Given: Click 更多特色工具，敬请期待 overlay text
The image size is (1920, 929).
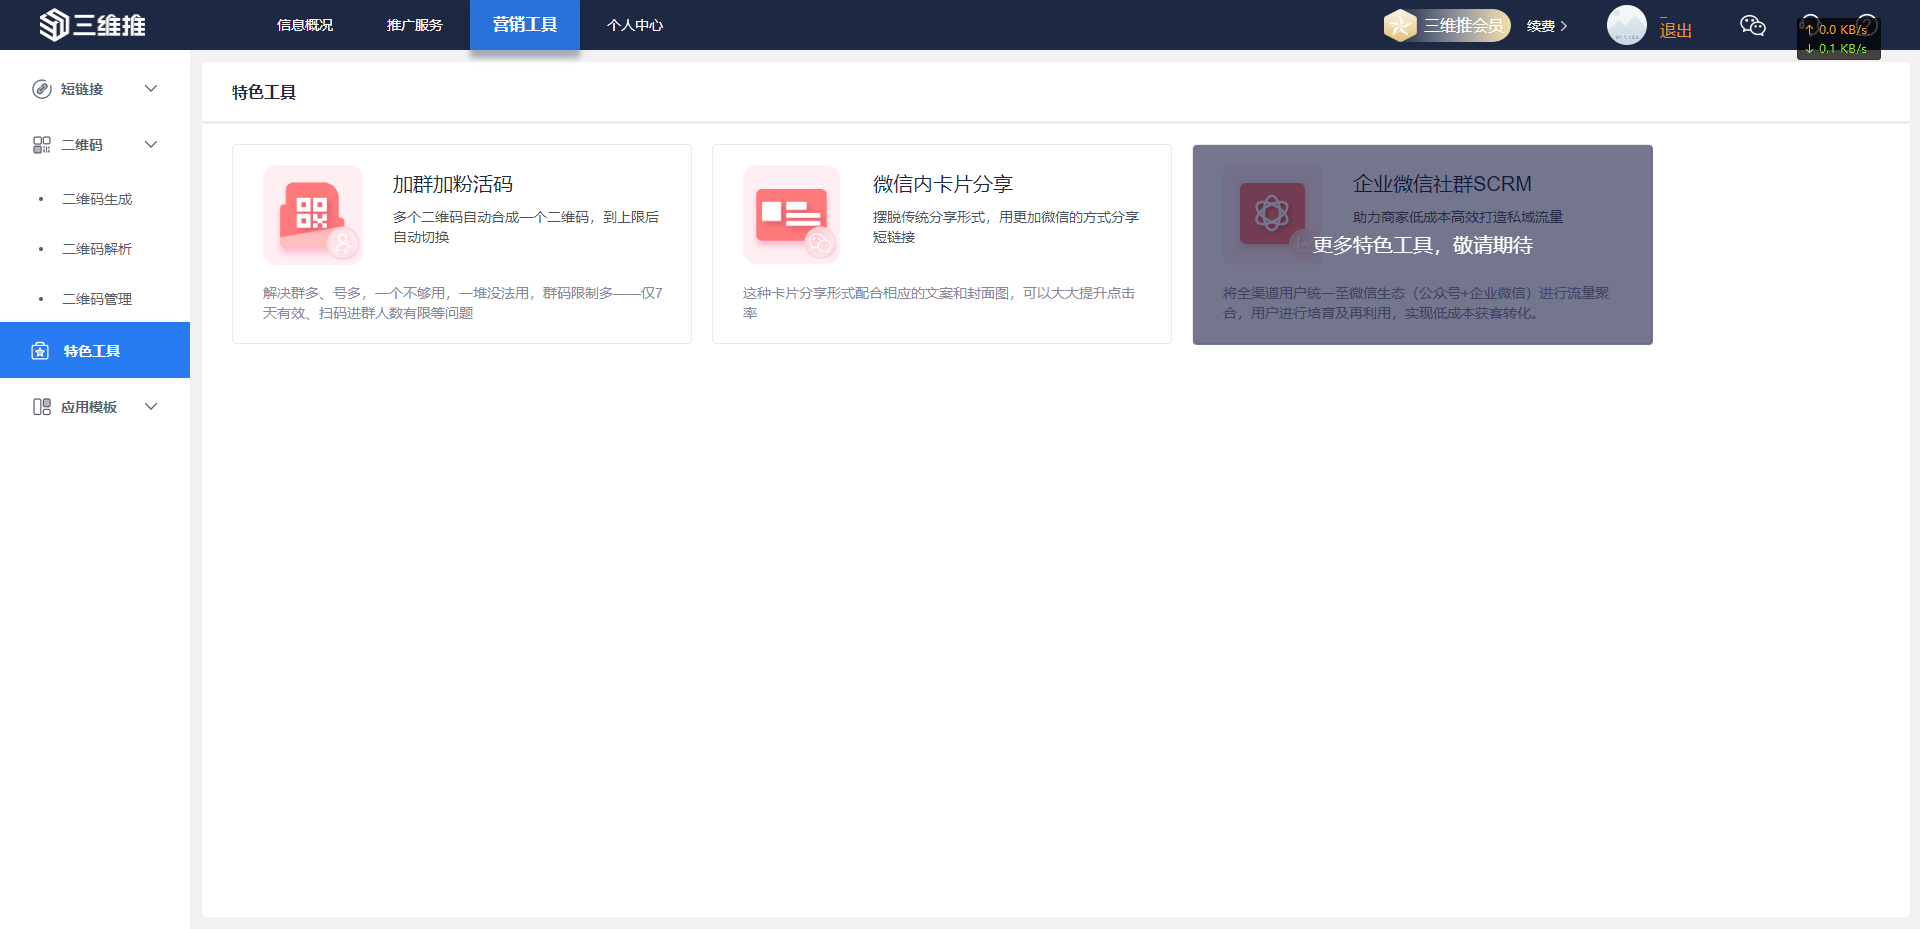Looking at the screenshot, I should 1423,246.
